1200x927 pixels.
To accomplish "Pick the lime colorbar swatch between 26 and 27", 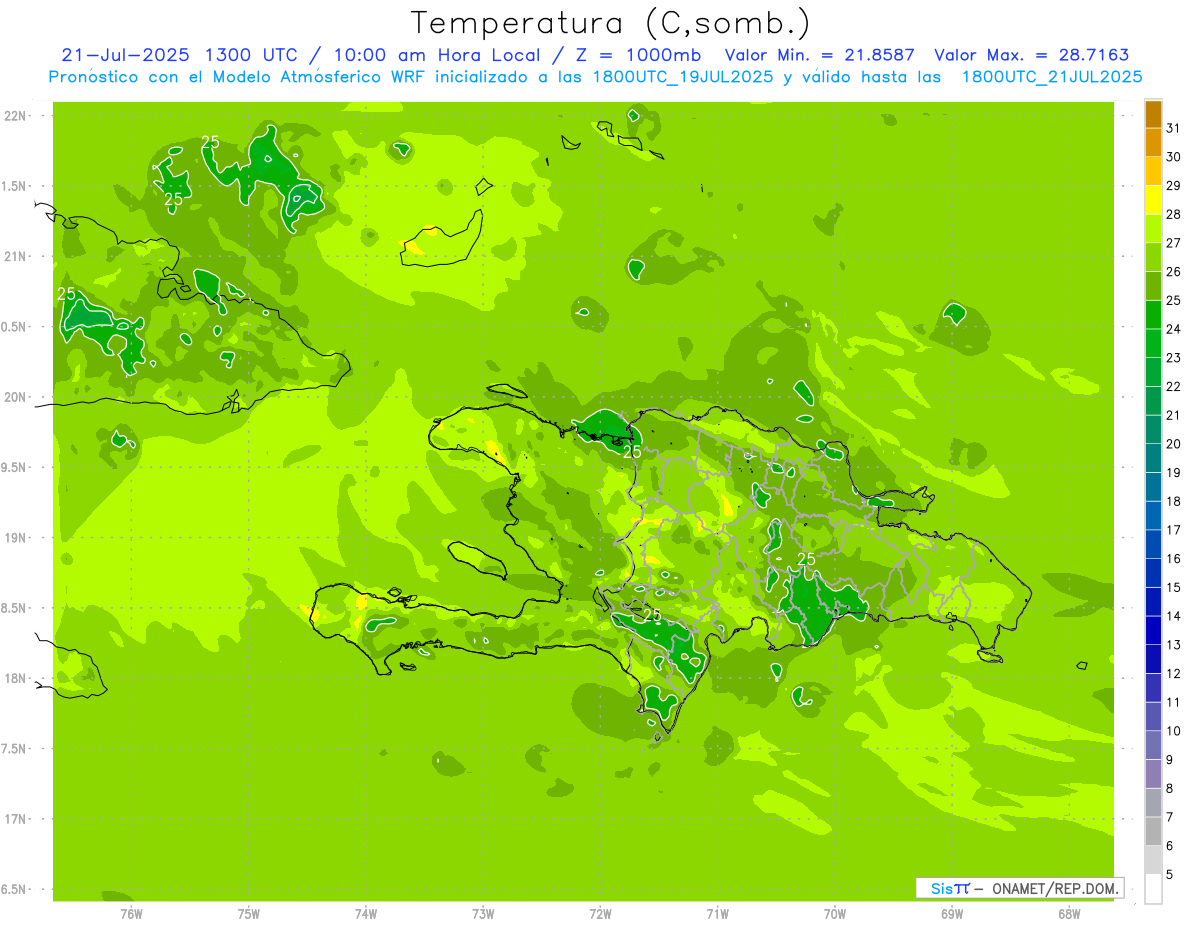I will click(x=1153, y=257).
